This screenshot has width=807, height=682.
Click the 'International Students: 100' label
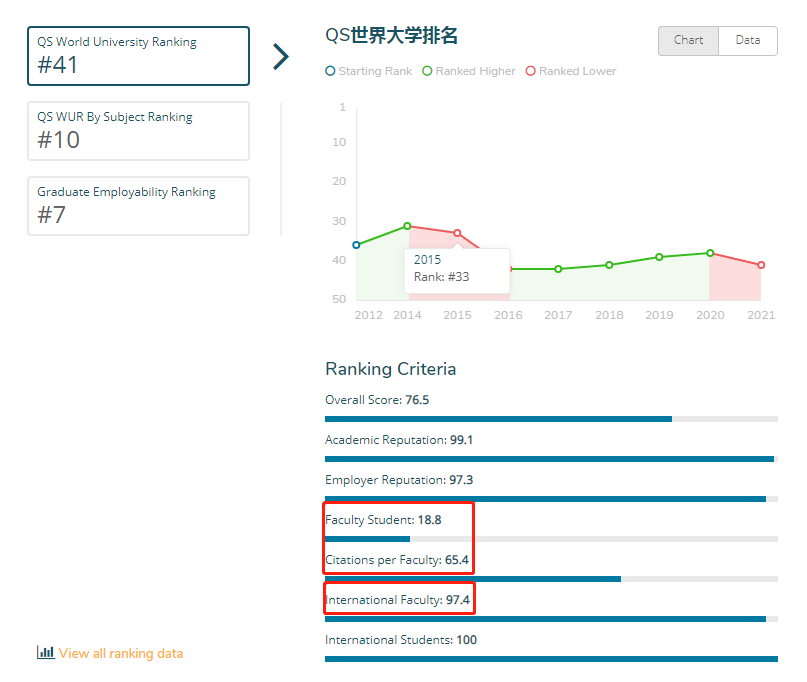pyautogui.click(x=401, y=640)
